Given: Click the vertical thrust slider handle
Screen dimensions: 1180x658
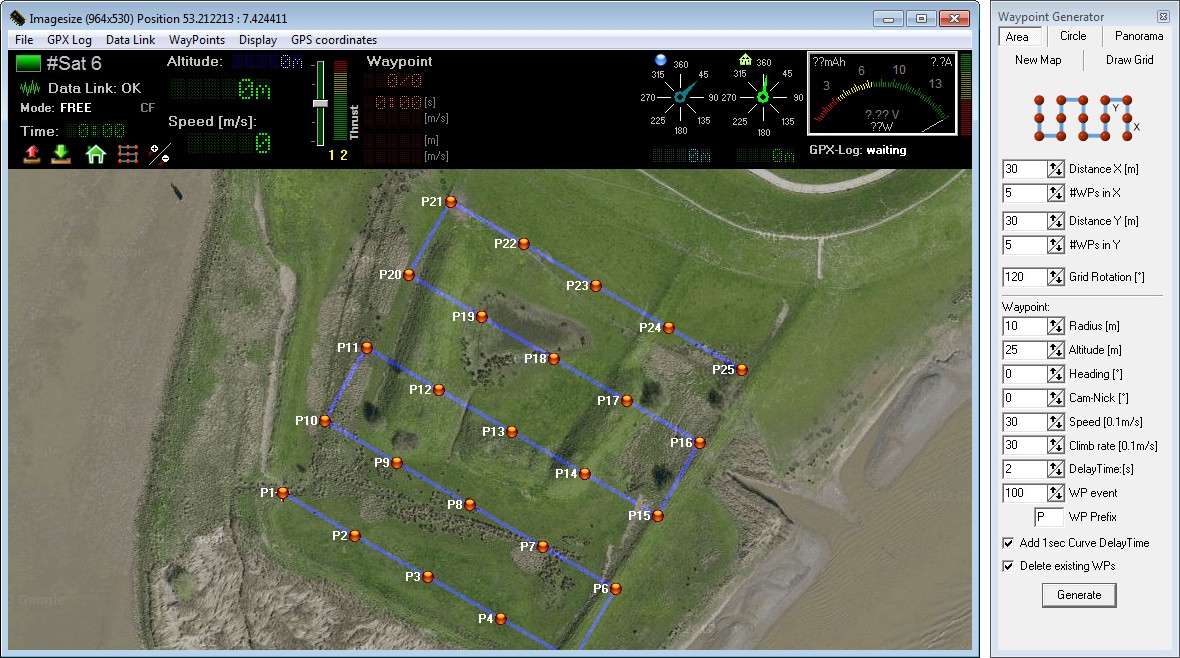Looking at the screenshot, I should point(320,103).
